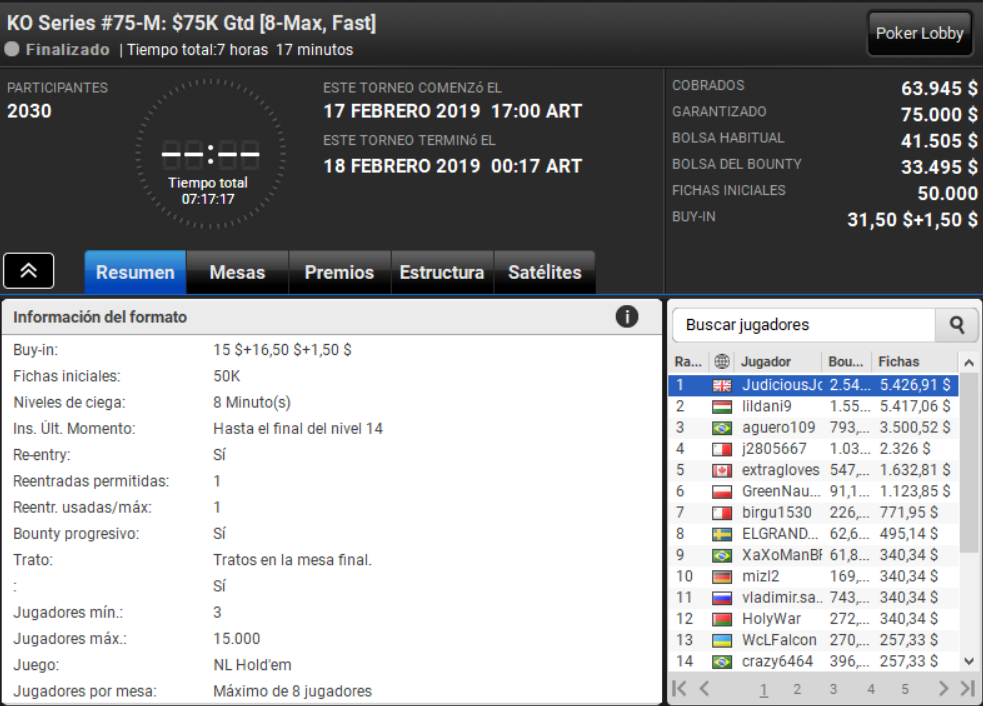Click the scrollbar down arrow in player list

969,661
